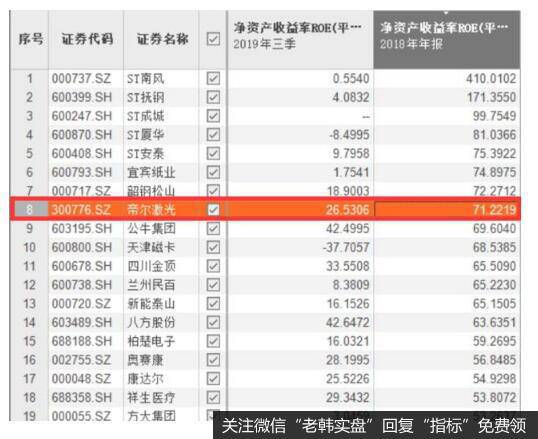Uncheck the checkbox for ST南风 row
Image resolution: width=538 pixels, height=439 pixels.
213,78
